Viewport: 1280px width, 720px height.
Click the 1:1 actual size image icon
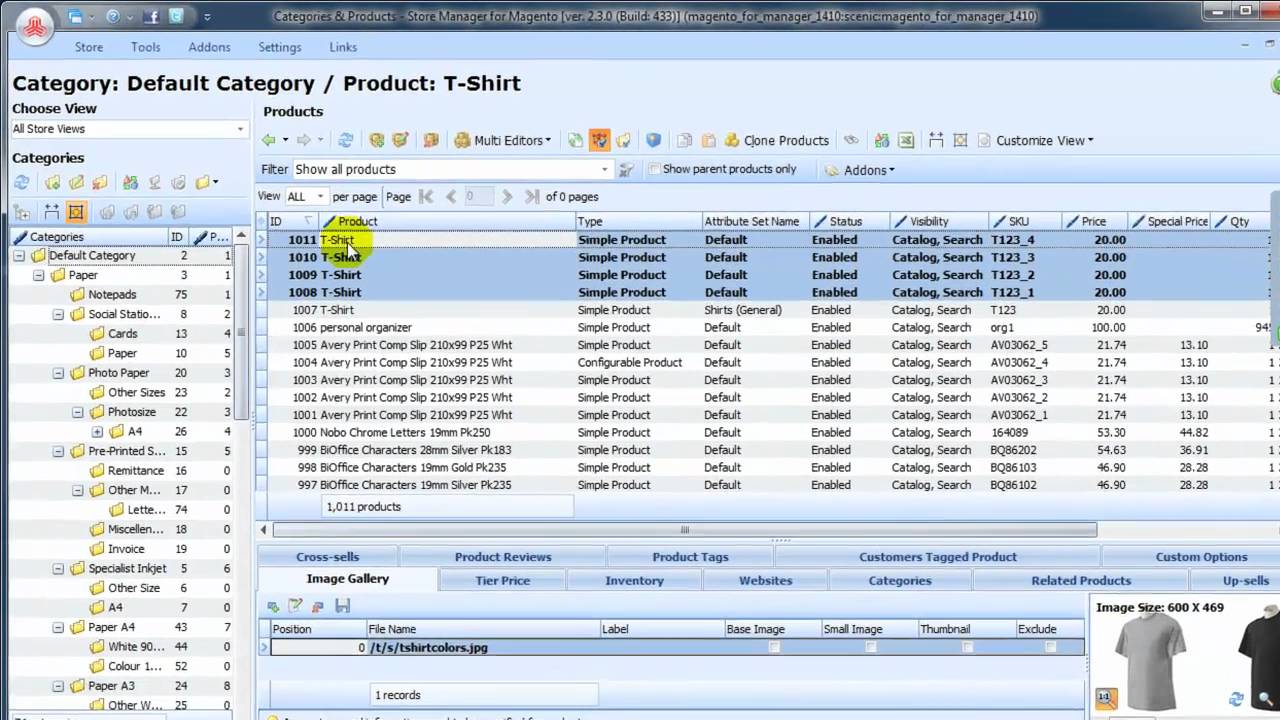(x=1105, y=697)
